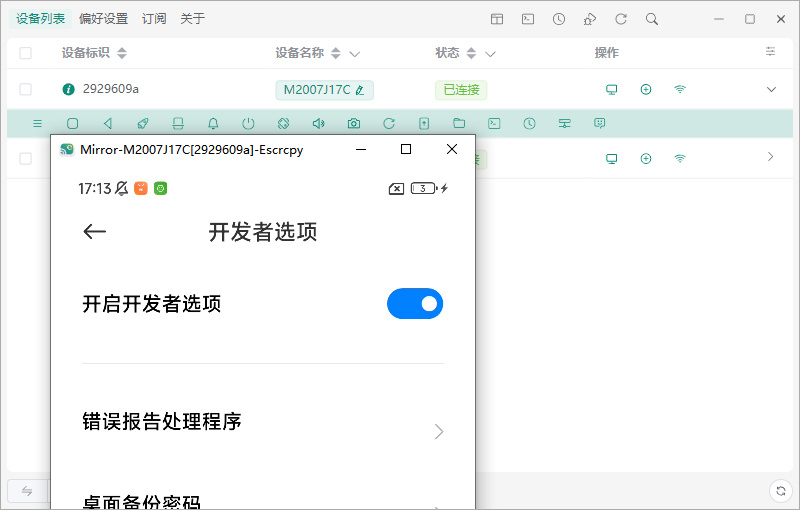800x510 pixels.
Task: Open 错误报告处理程序 in Mirror window
Action: [x=263, y=422]
